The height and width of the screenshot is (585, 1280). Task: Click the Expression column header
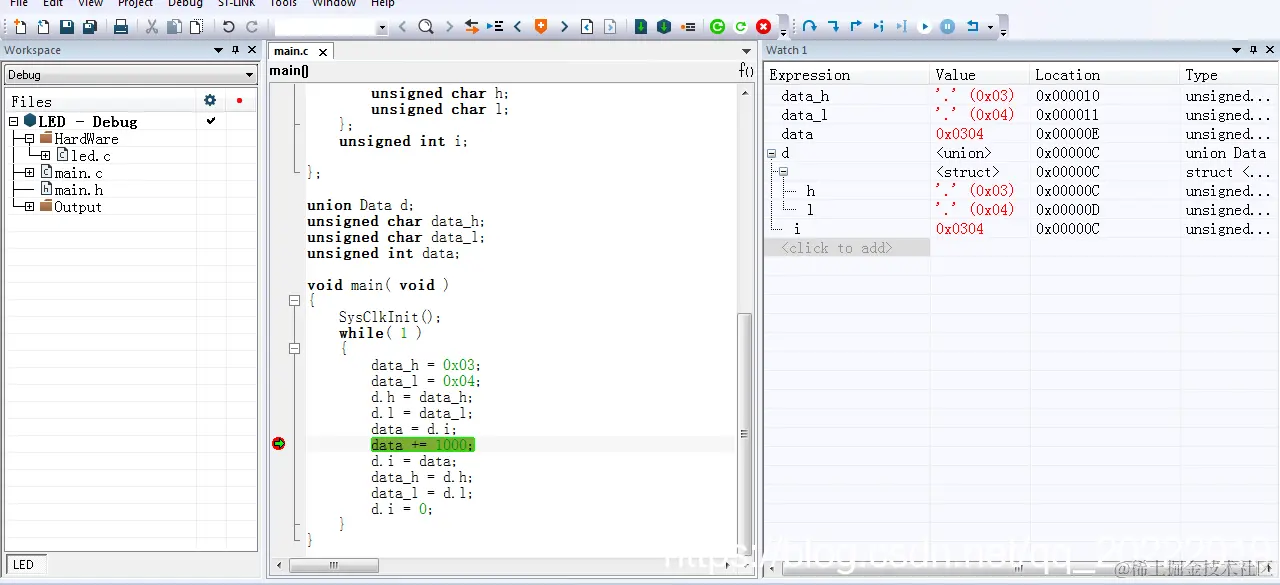848,75
